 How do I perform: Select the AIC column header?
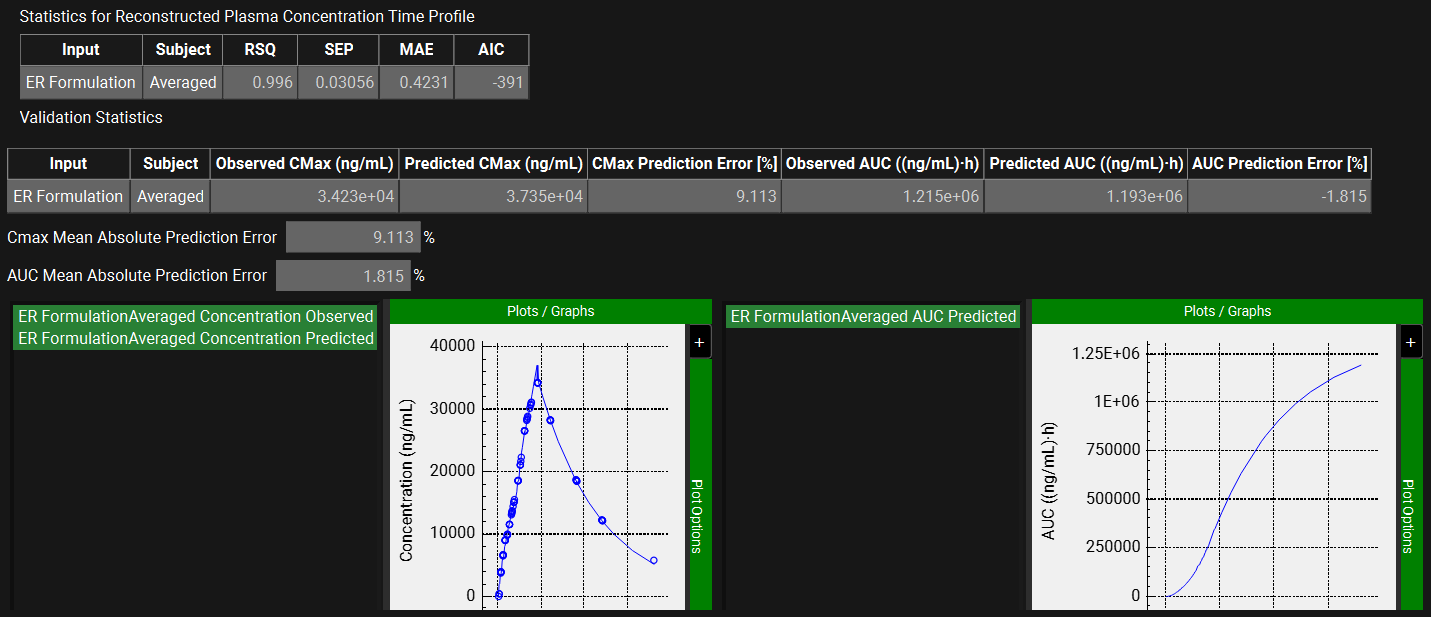[x=491, y=50]
